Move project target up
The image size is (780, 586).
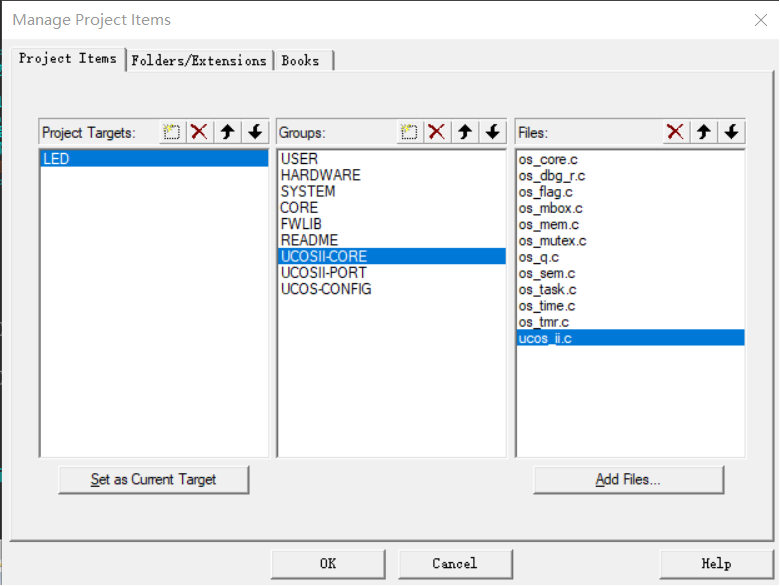(x=227, y=132)
